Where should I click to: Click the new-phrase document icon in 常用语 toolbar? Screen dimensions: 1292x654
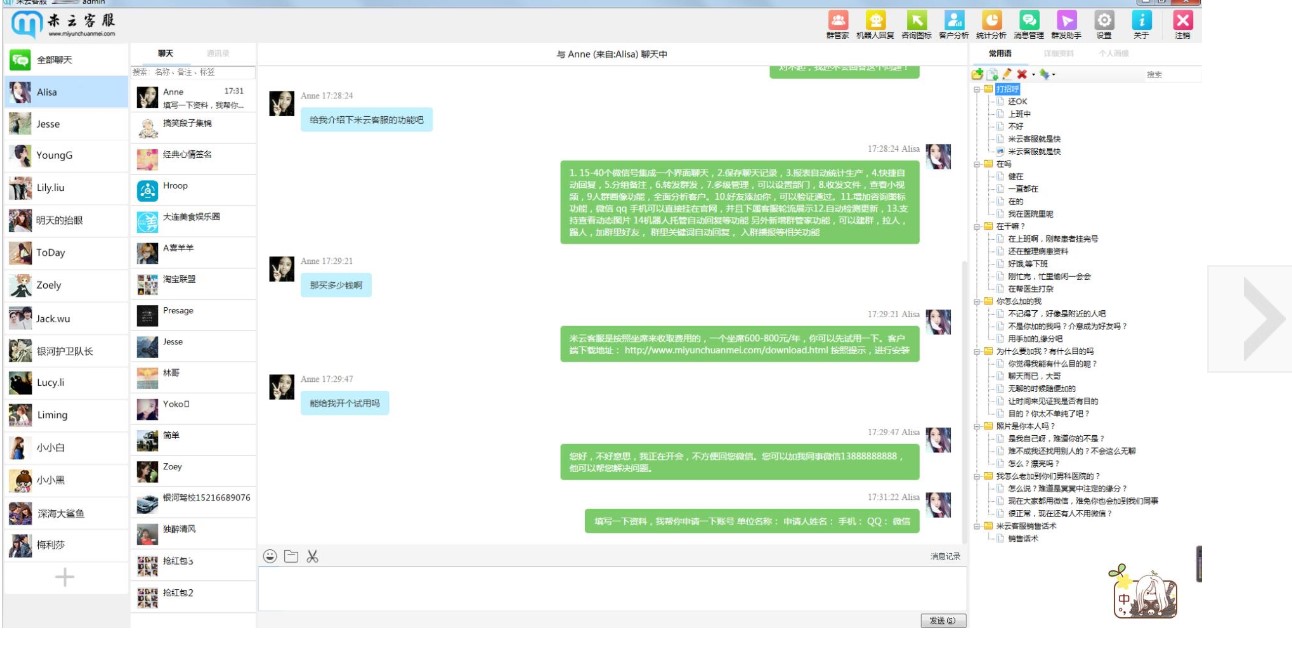(x=993, y=74)
